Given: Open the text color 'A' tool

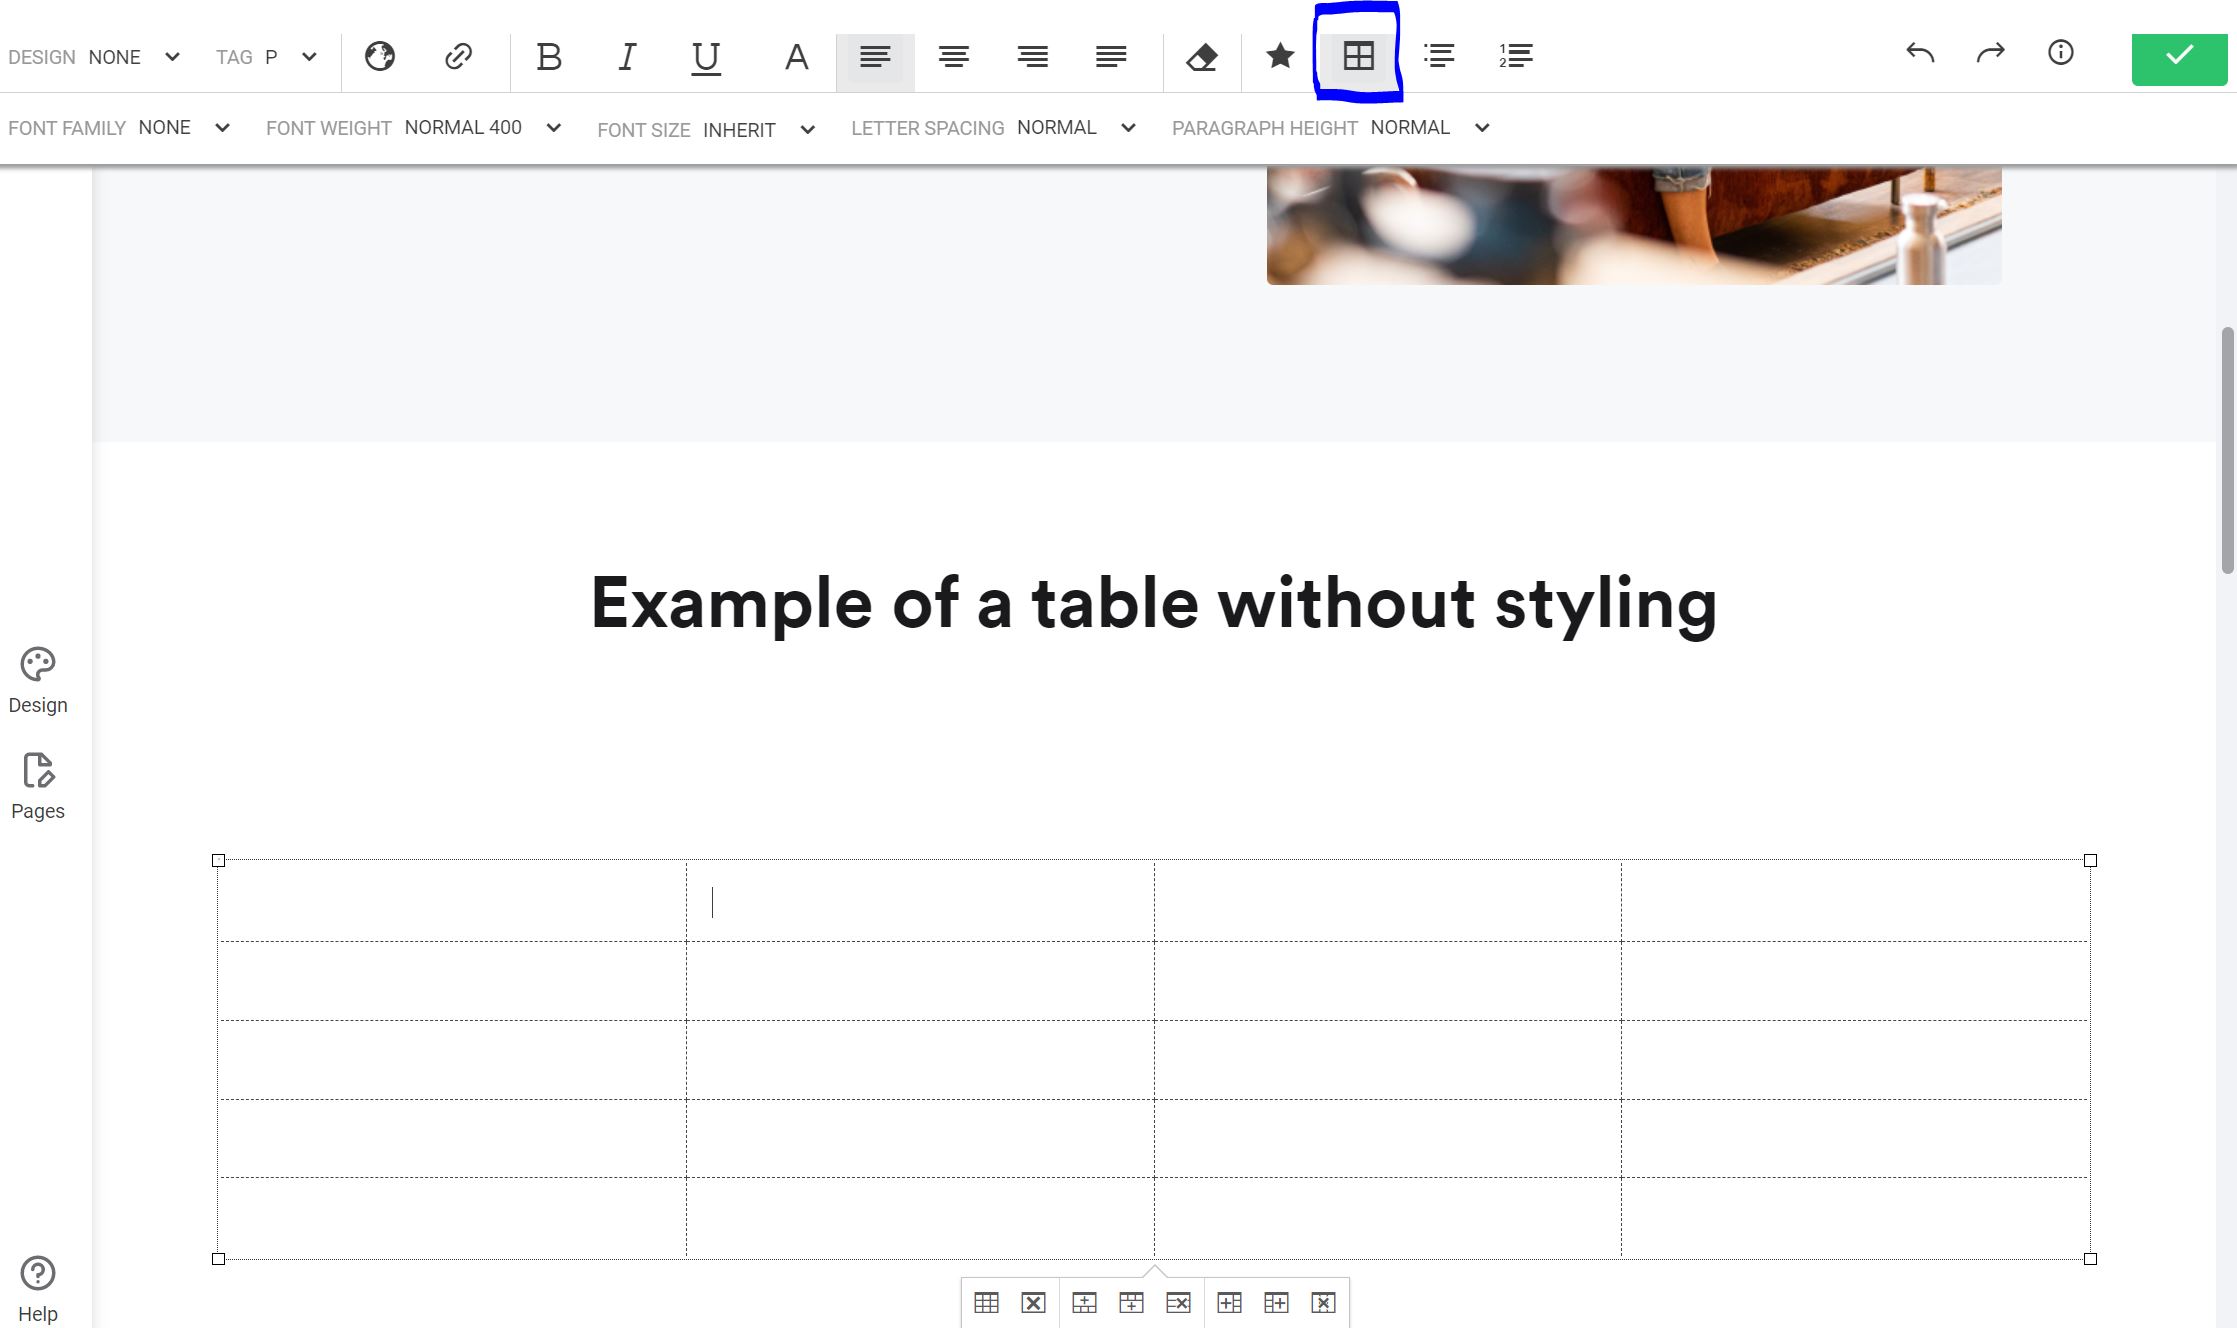Looking at the screenshot, I should pos(796,57).
